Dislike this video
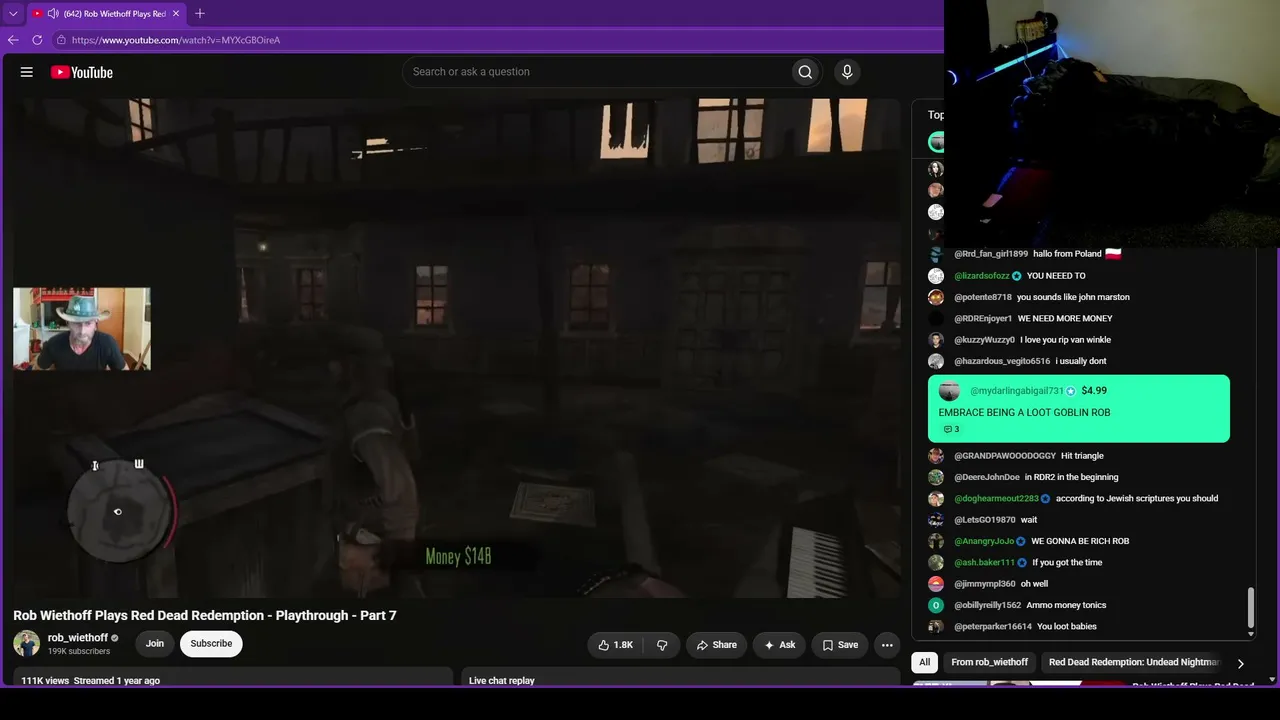This screenshot has height=720, width=1280. 662,645
